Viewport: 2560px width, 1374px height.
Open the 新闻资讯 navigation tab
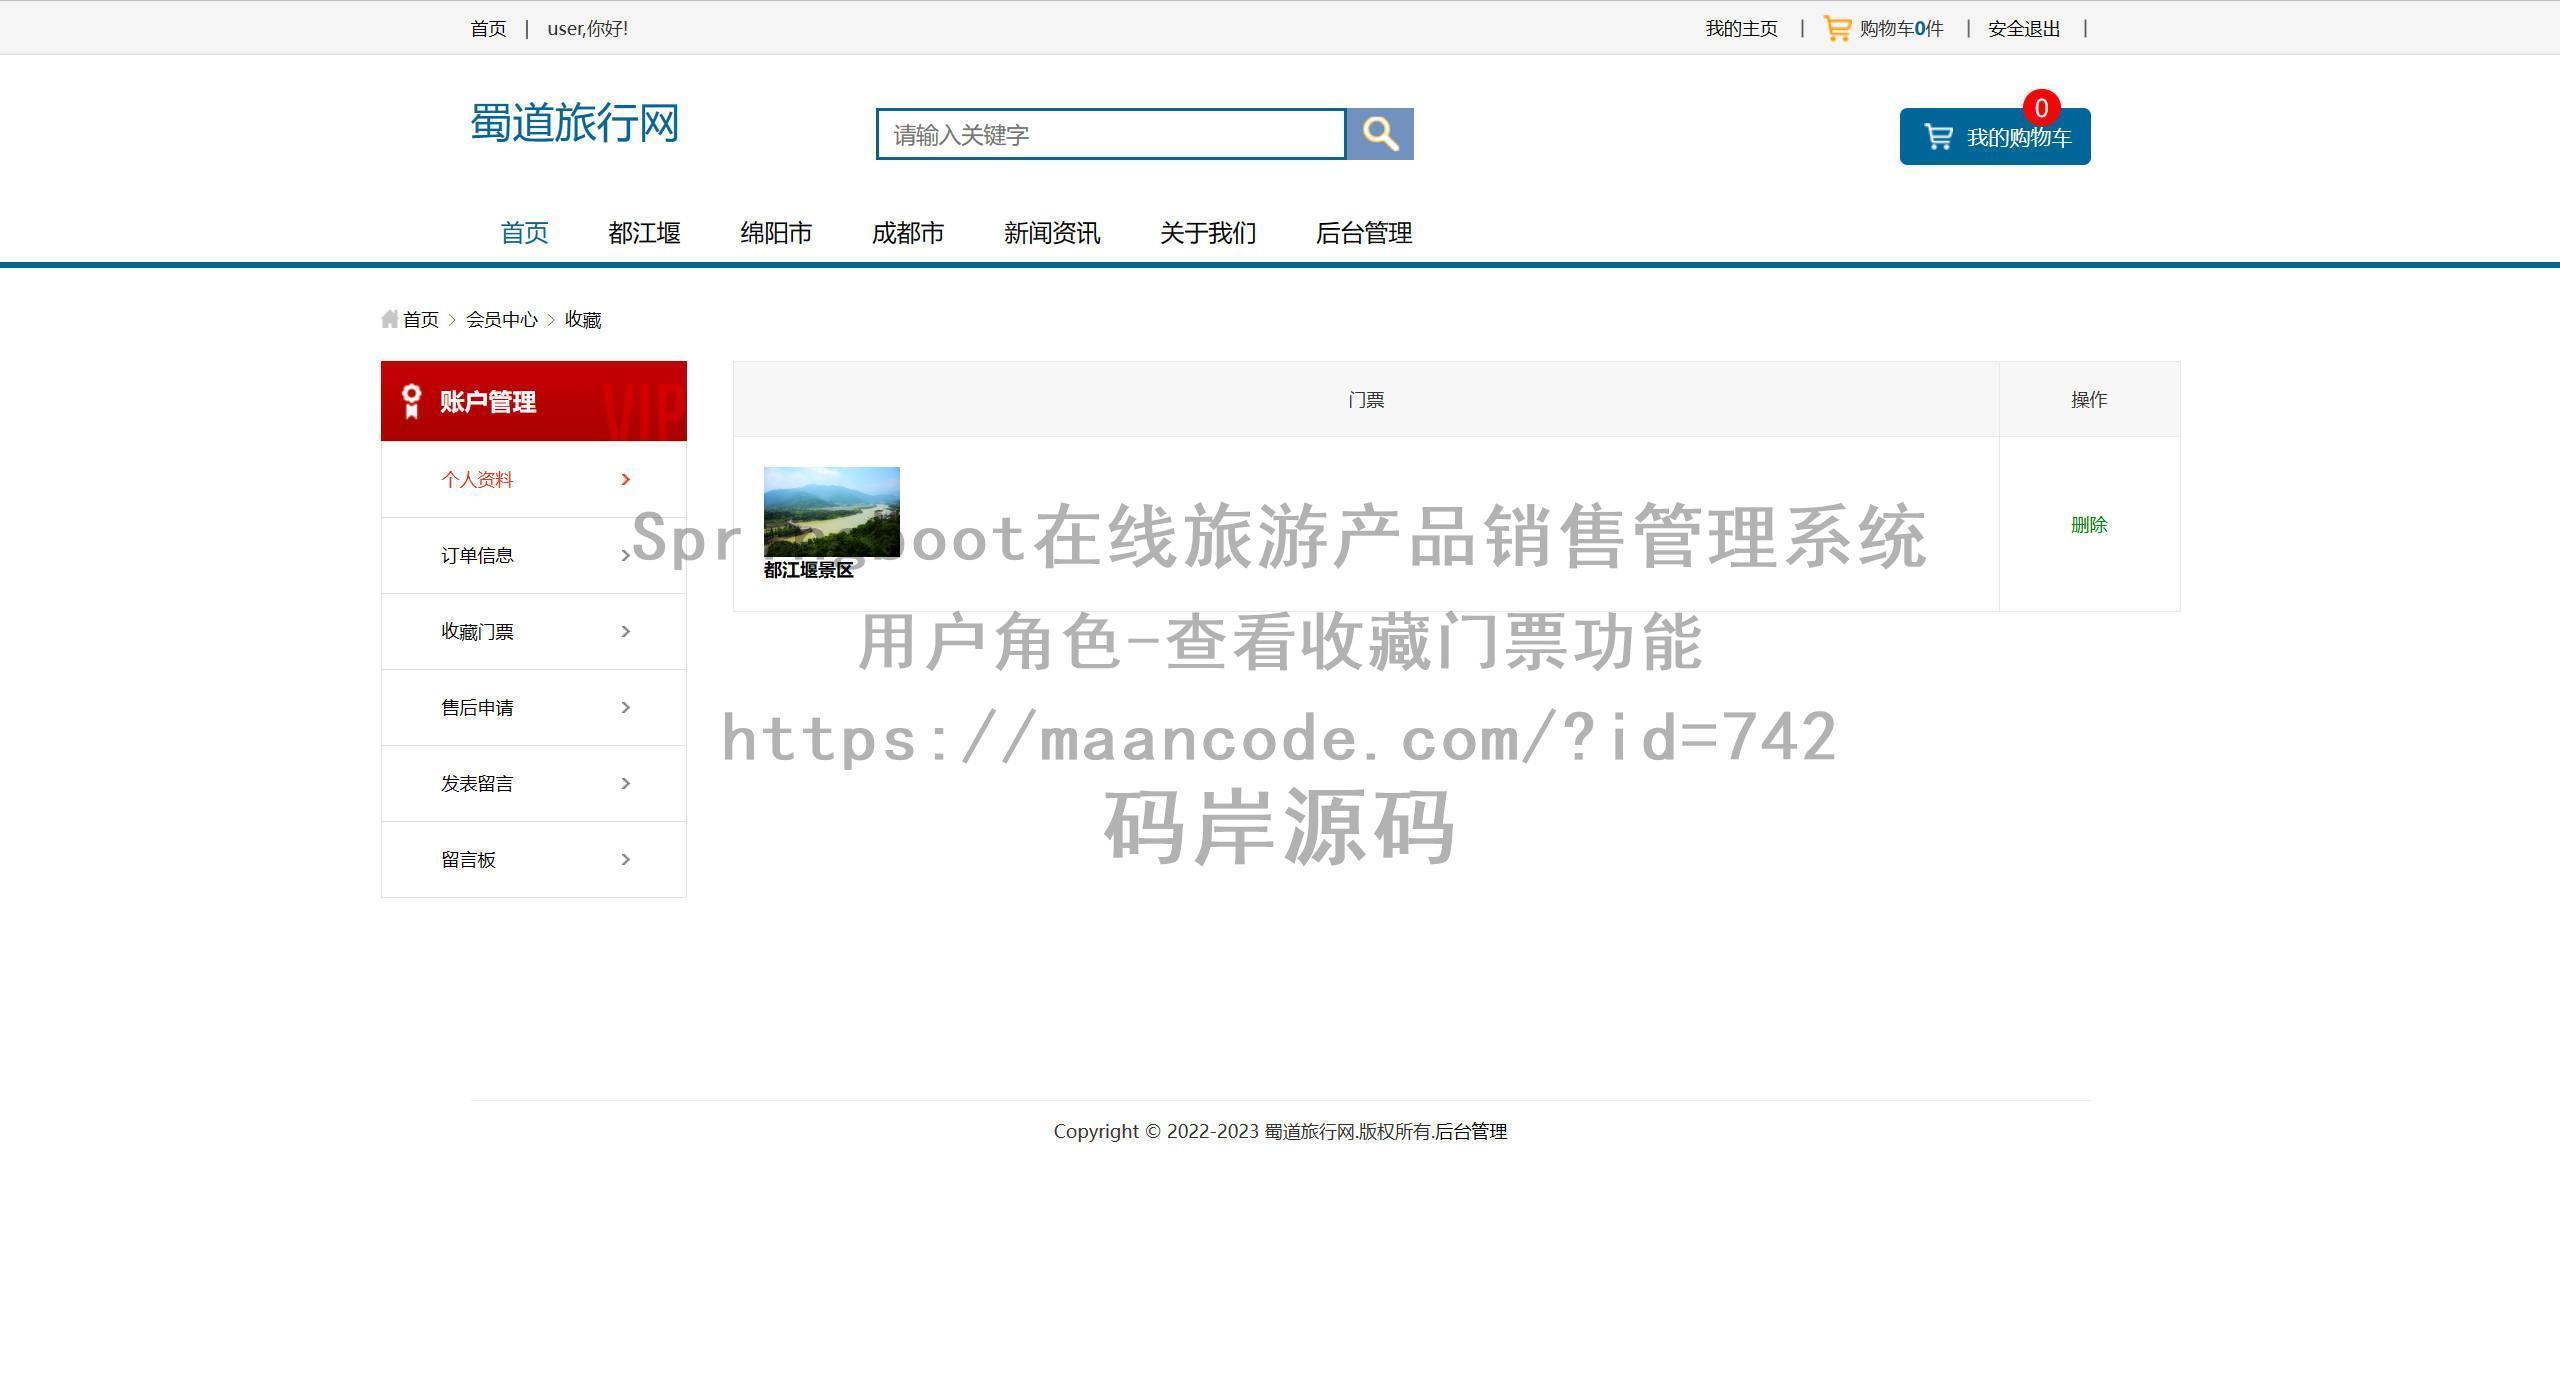point(1052,233)
